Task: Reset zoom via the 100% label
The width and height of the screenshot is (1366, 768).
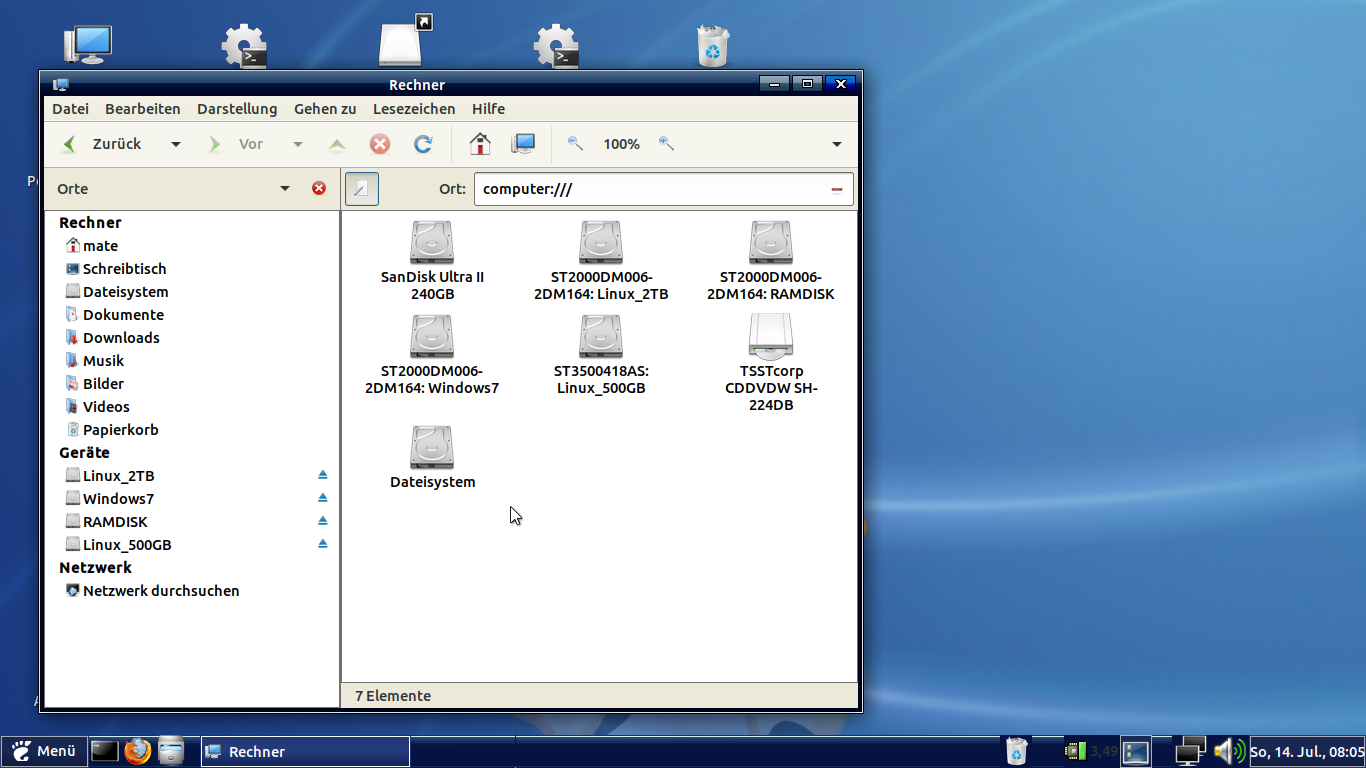Action: tap(621, 144)
